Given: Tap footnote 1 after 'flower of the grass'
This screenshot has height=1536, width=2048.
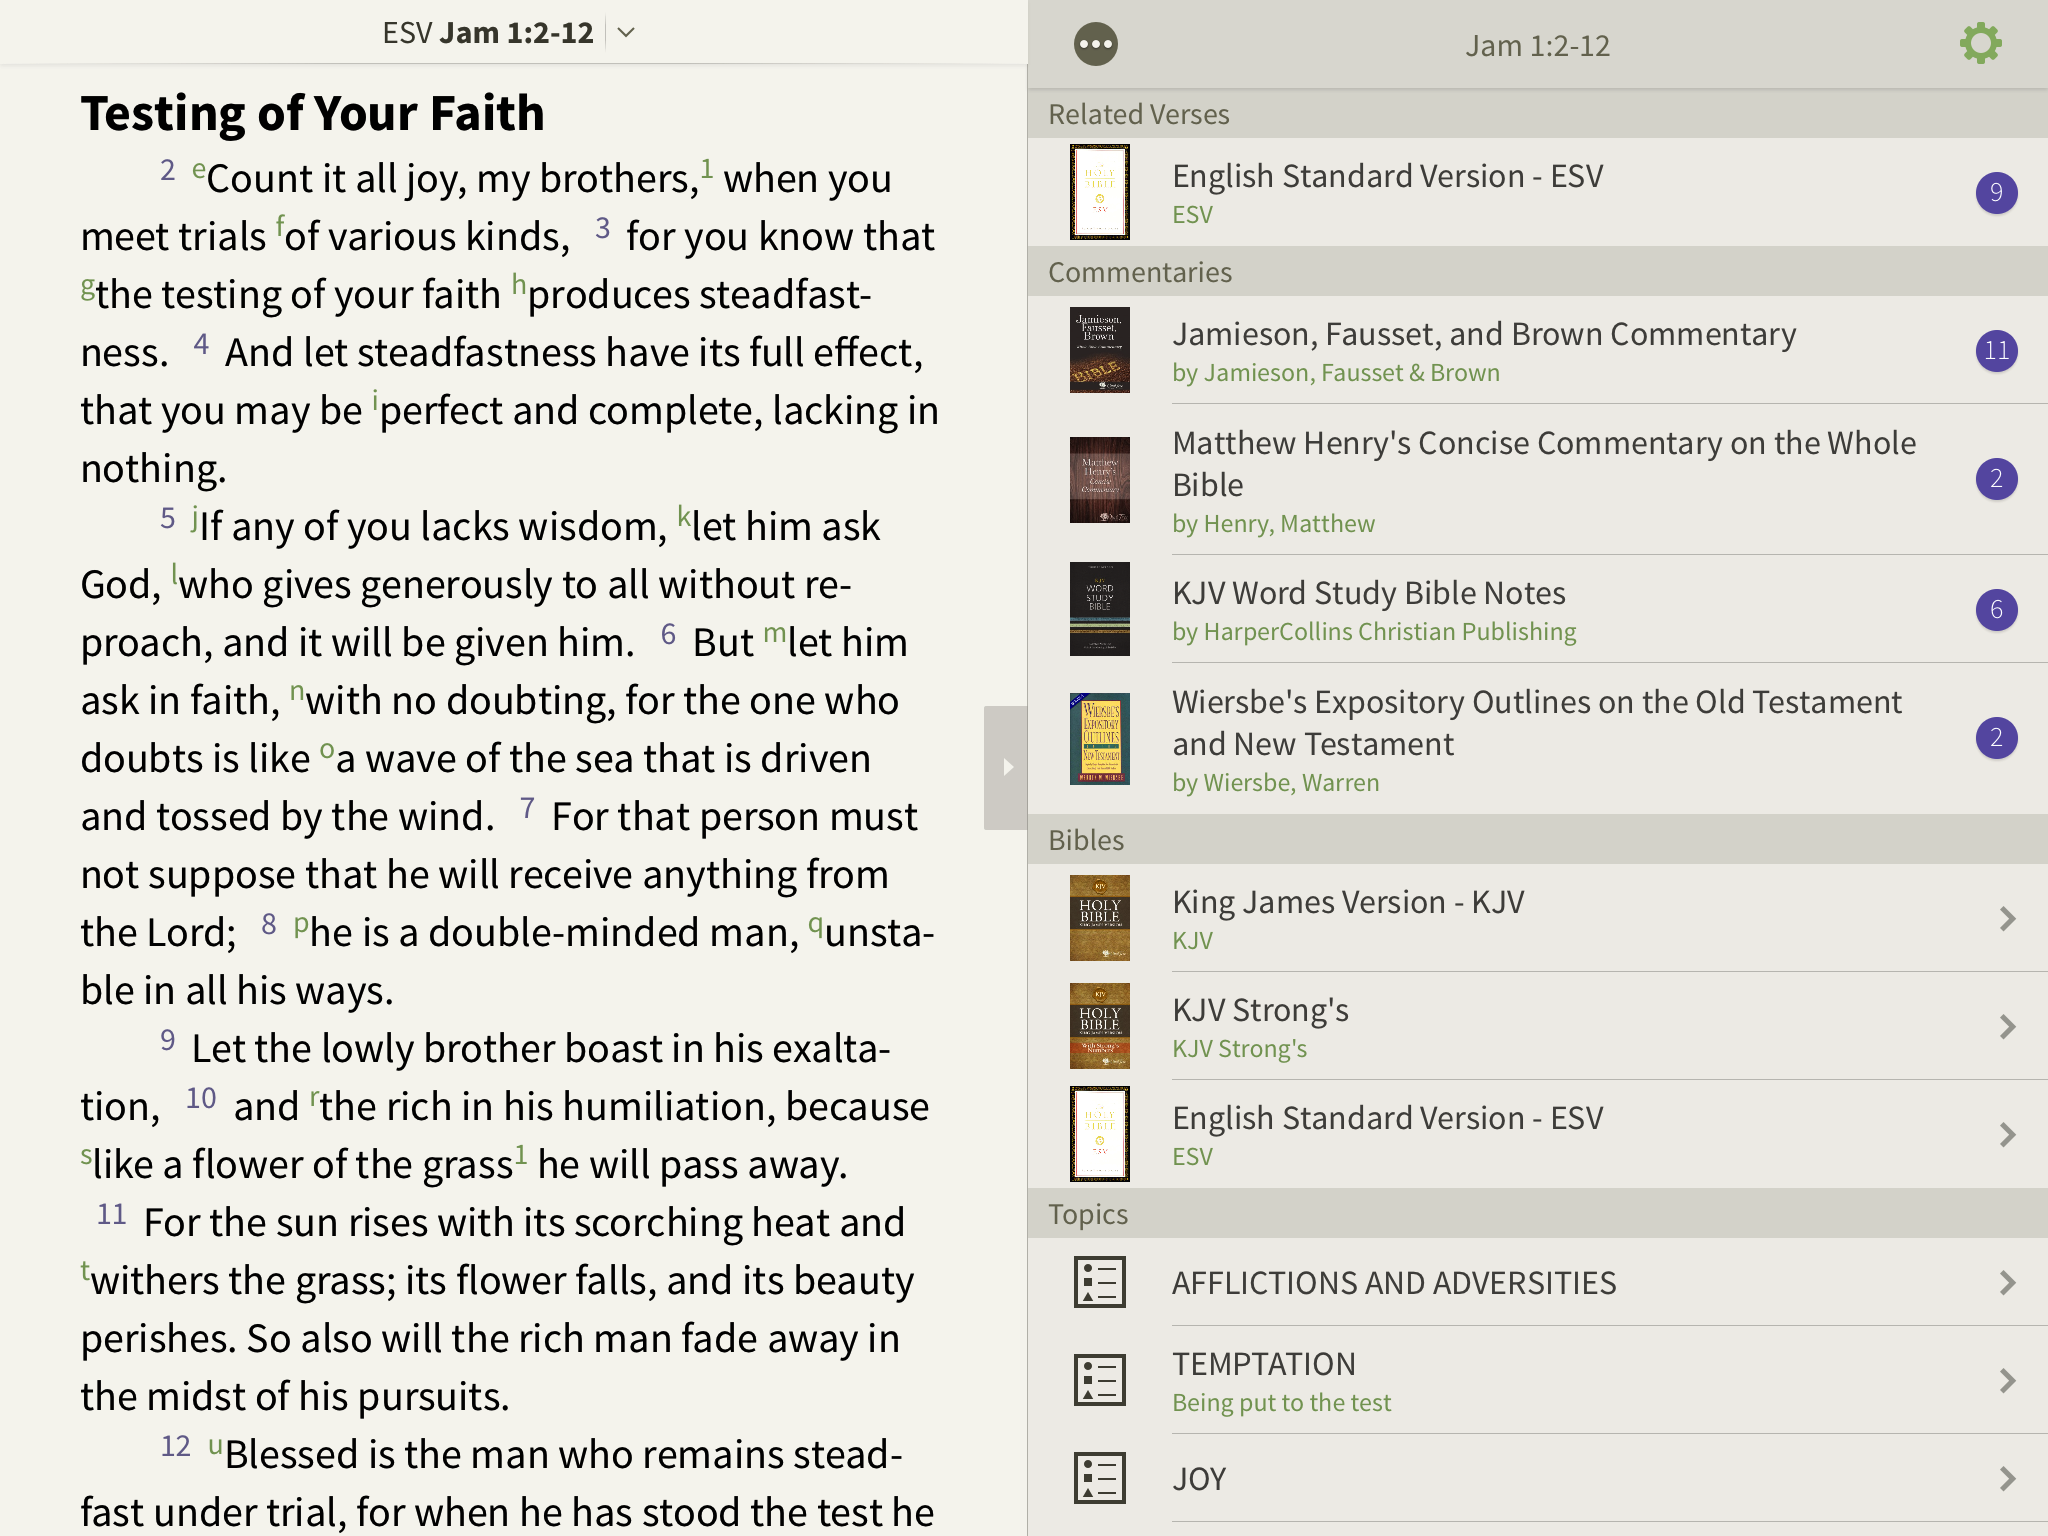Looking at the screenshot, I should (x=520, y=1155).
